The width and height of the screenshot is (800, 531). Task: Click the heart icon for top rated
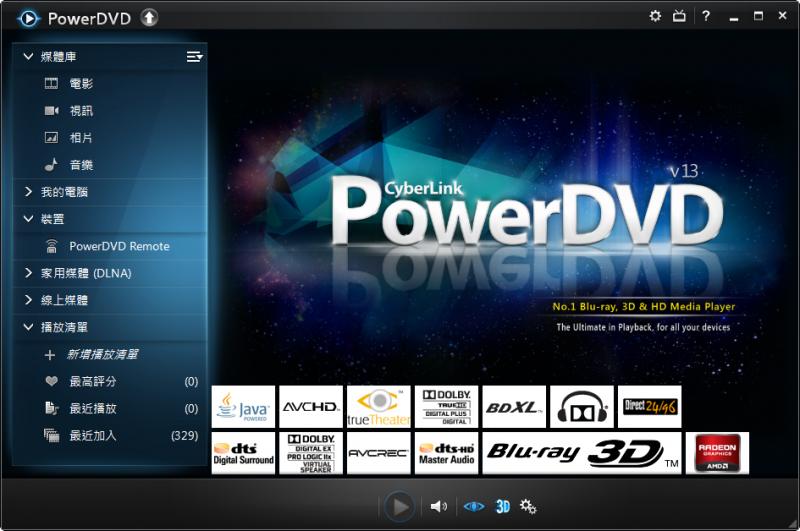(51, 381)
